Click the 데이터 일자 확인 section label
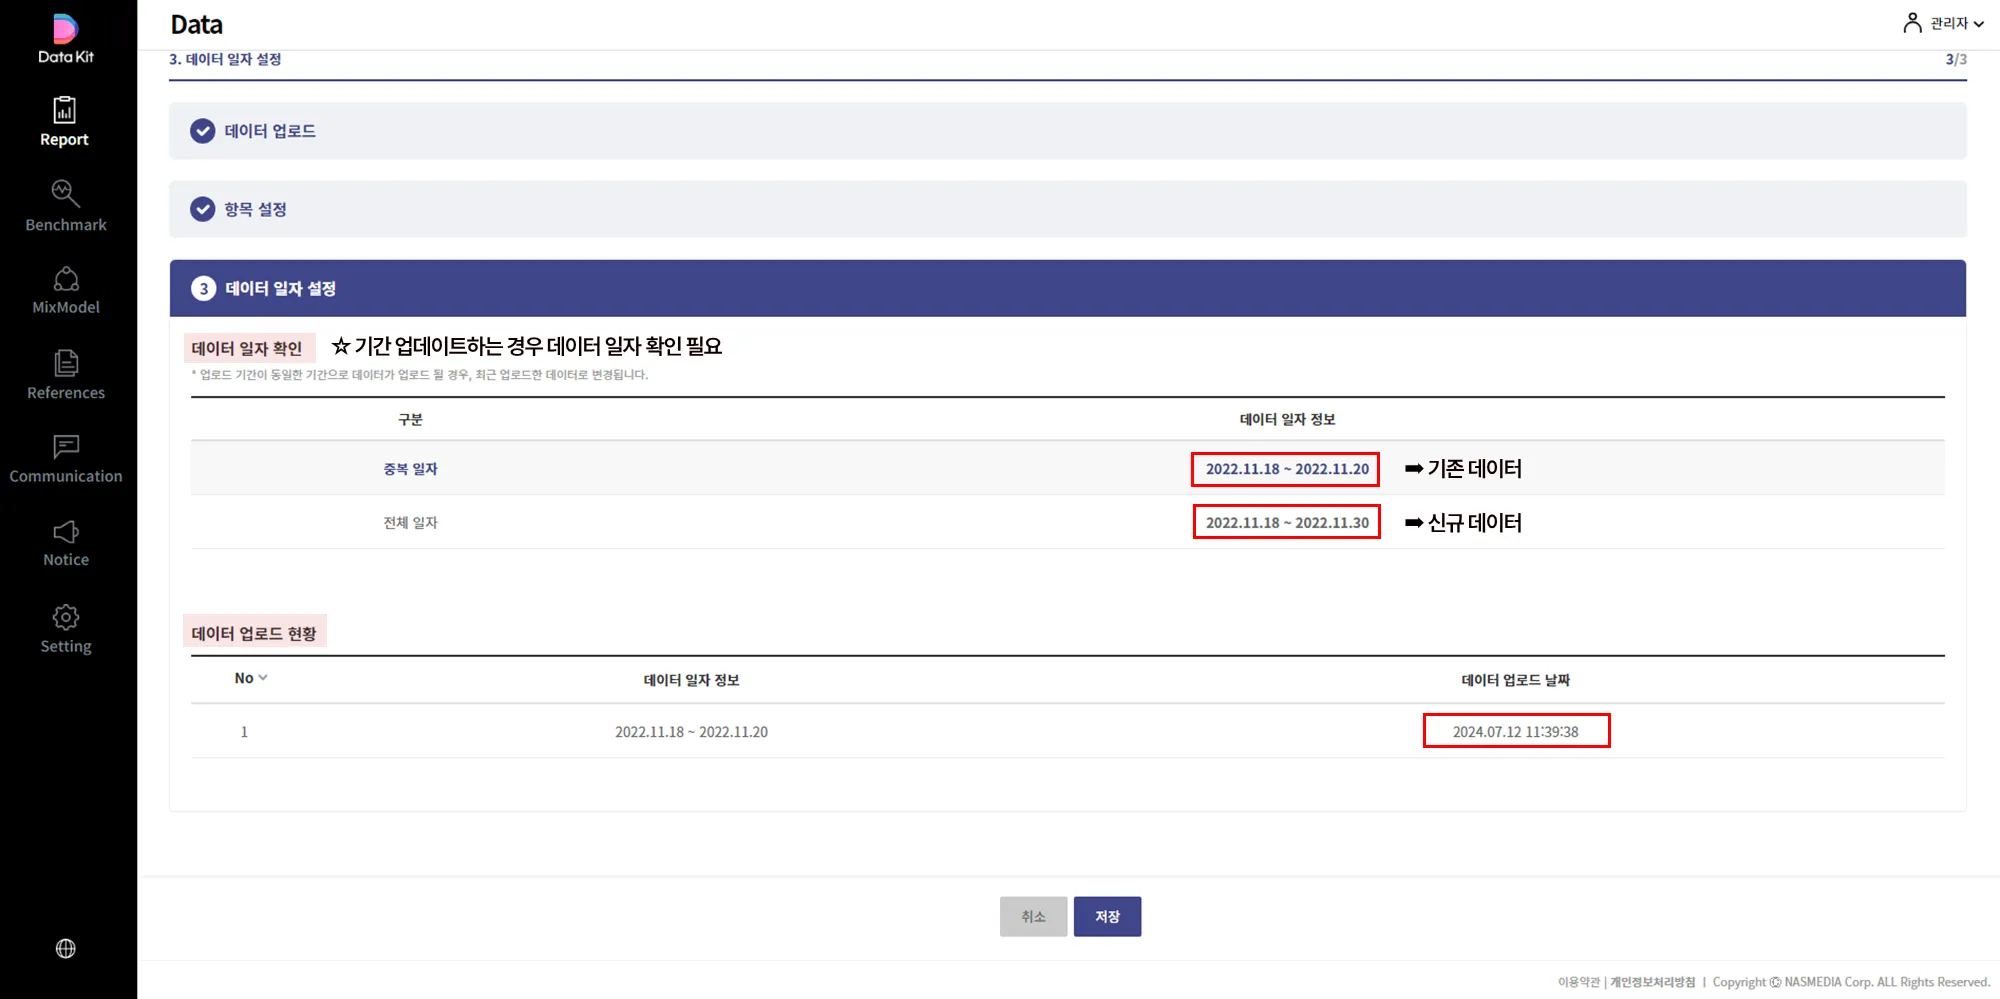Viewport: 2000px width, 999px height. pos(247,348)
